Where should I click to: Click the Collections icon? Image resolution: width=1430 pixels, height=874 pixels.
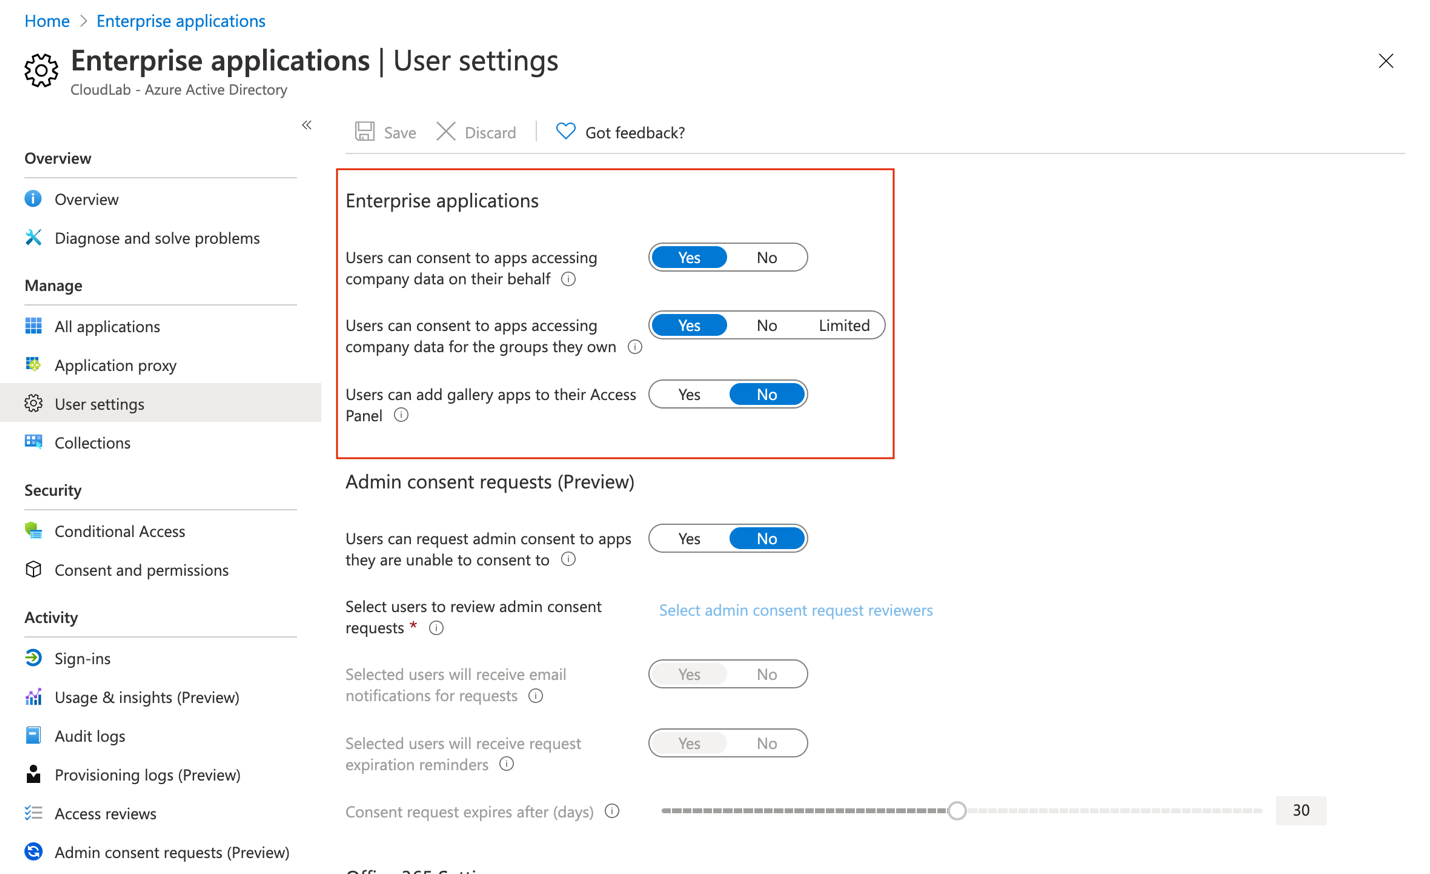pos(33,442)
